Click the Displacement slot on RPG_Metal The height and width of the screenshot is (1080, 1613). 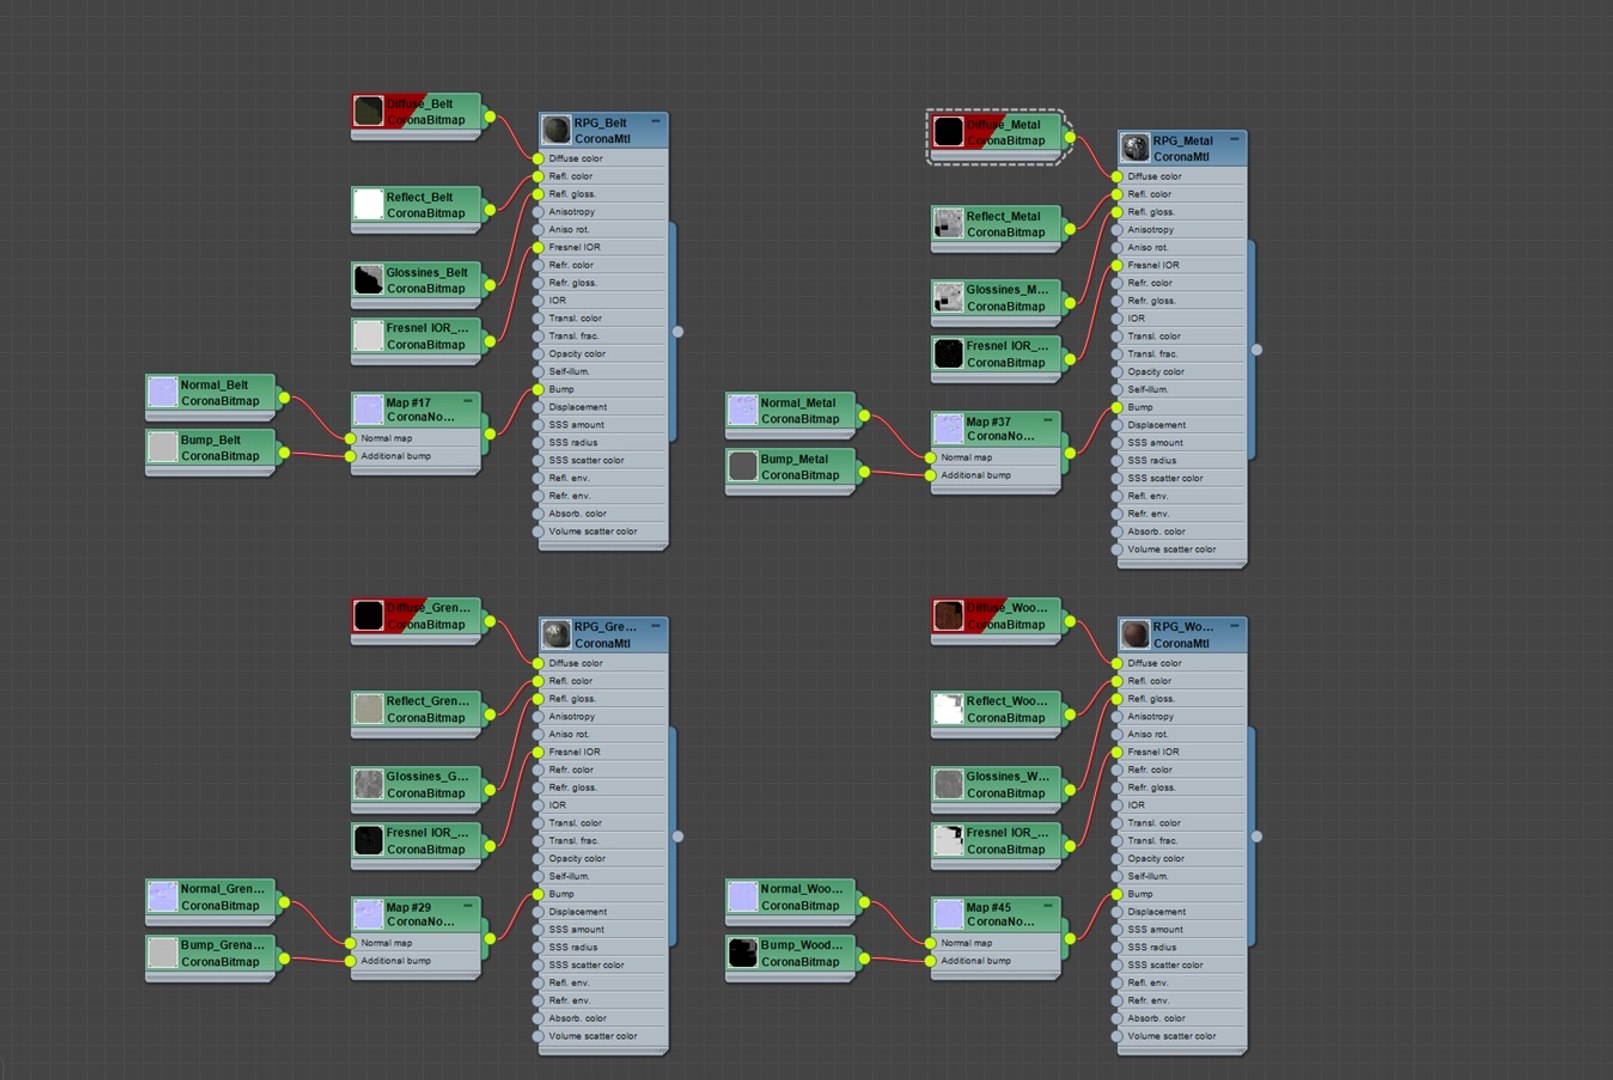pos(1182,425)
